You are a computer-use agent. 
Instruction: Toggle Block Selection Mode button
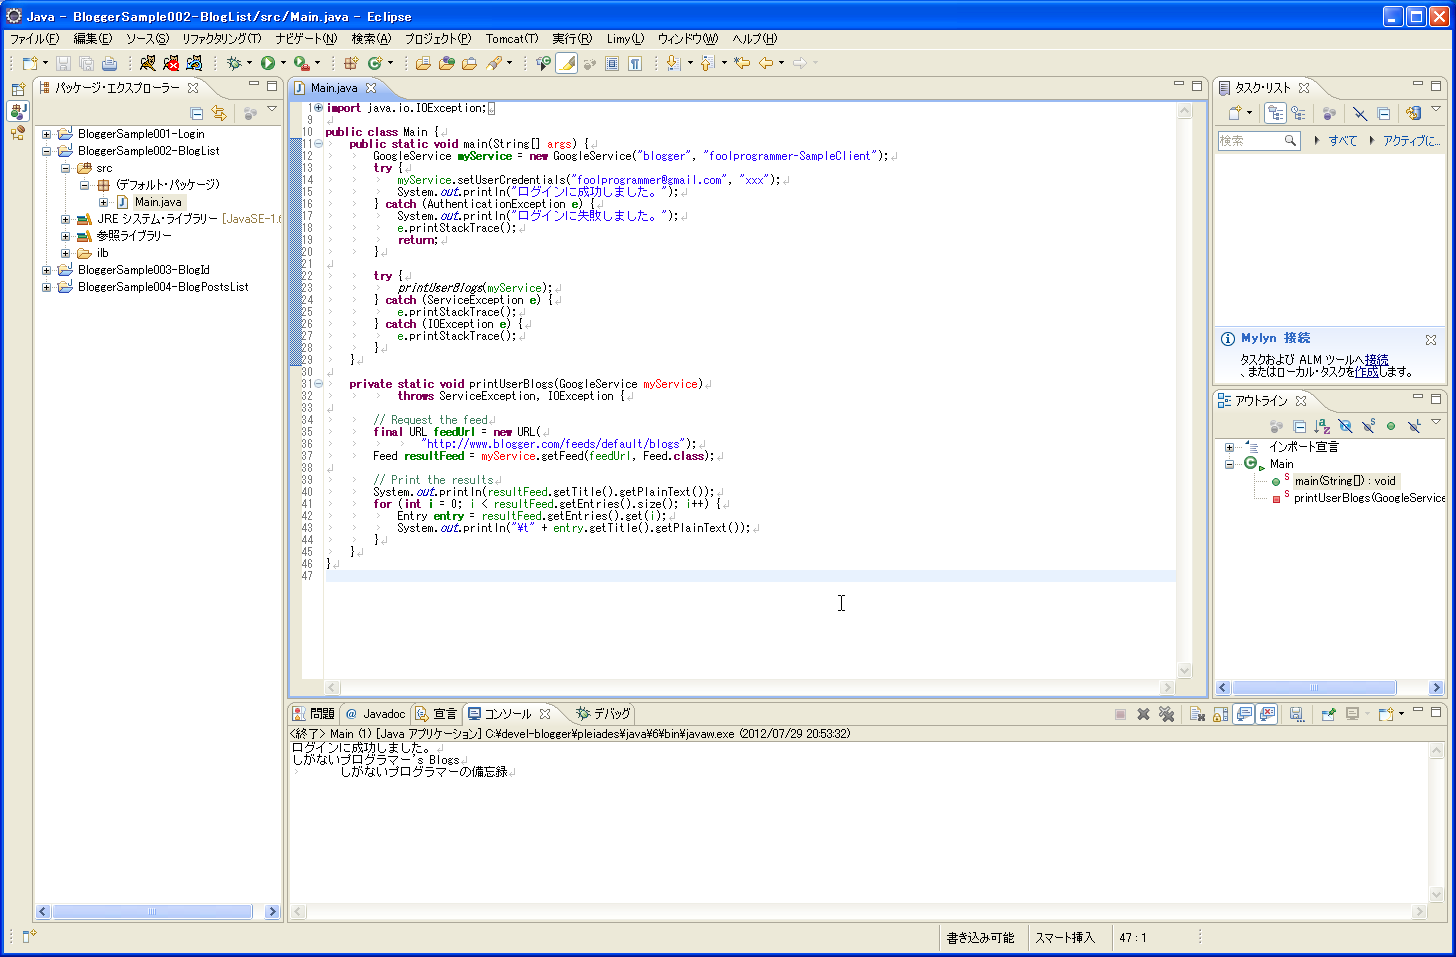click(612, 63)
